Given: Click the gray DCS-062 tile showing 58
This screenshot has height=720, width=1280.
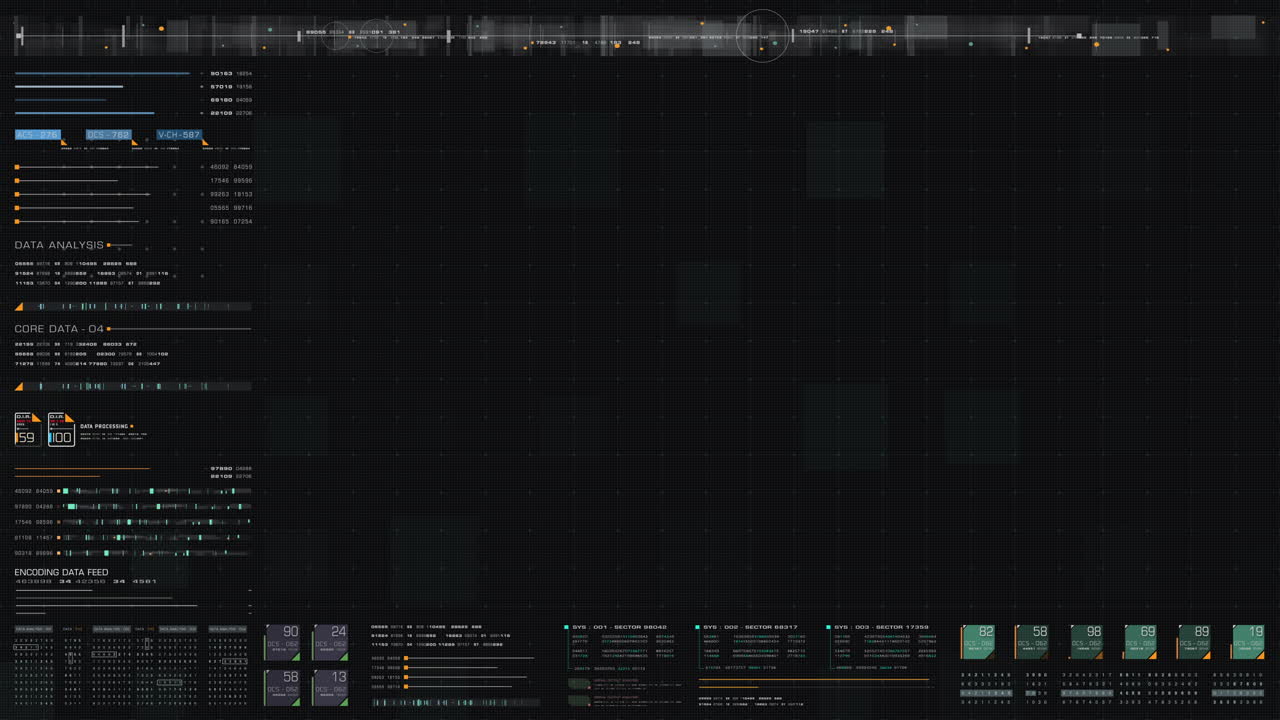Looking at the screenshot, I should (x=282, y=687).
